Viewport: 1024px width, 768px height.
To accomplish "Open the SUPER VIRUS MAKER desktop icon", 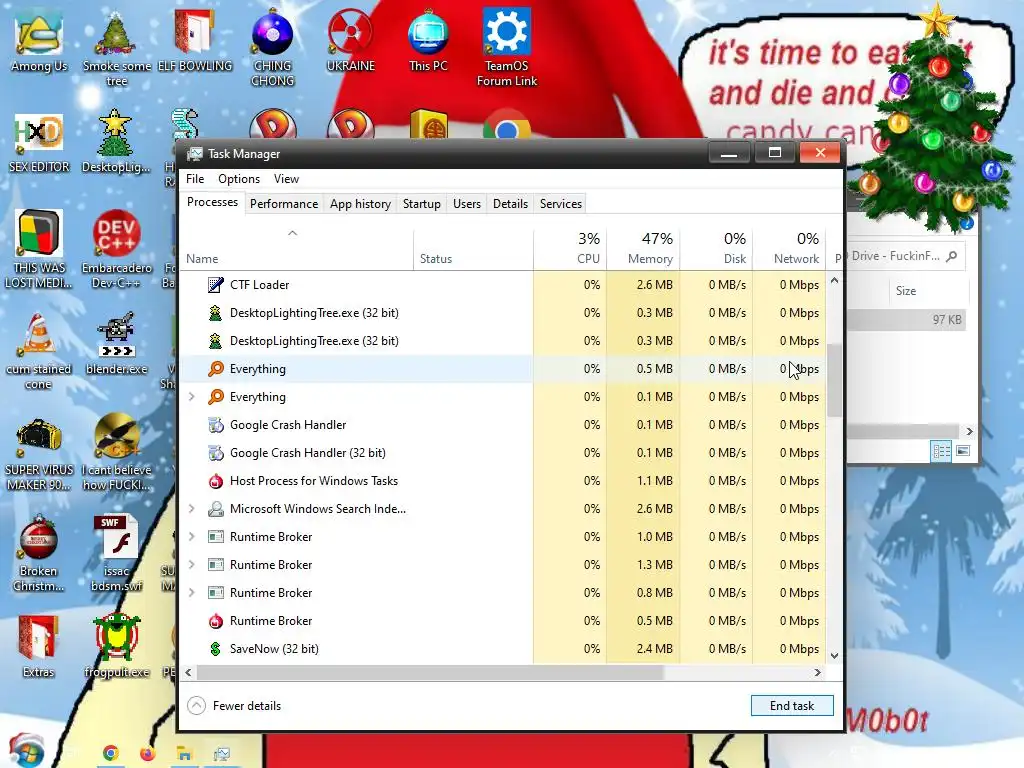I will 39,436.
